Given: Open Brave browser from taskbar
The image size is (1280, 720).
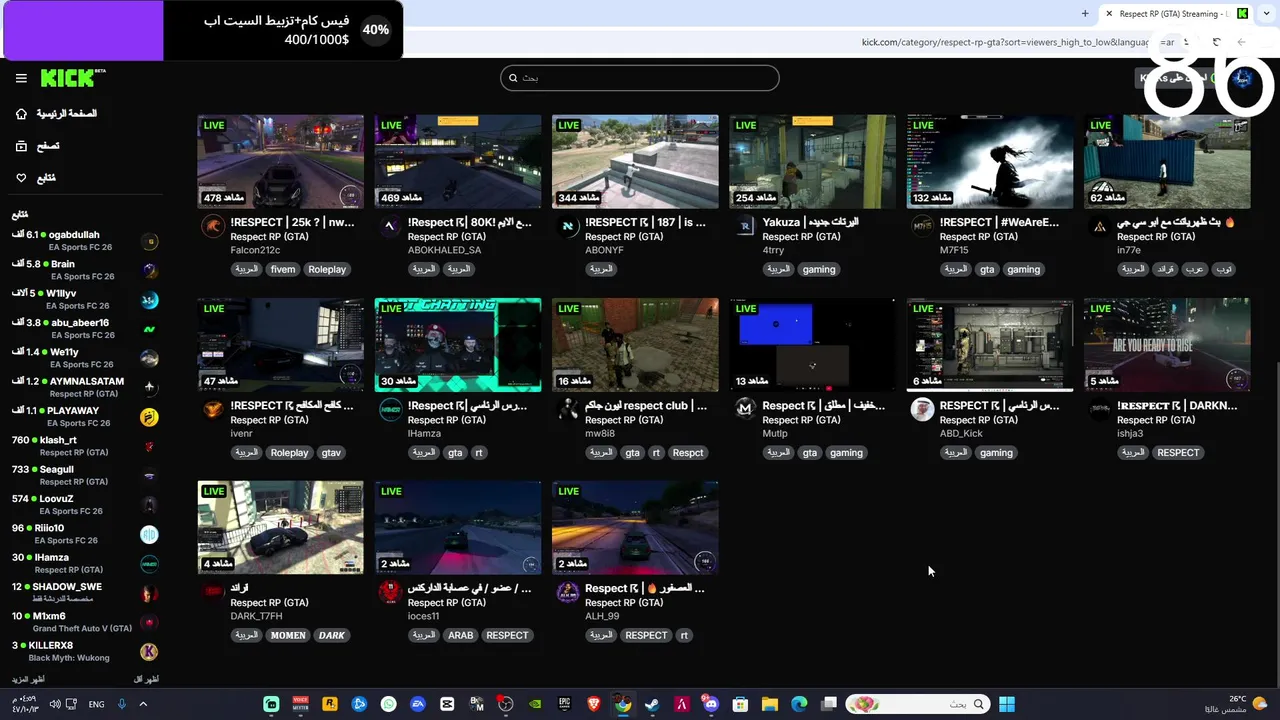Looking at the screenshot, I should pos(594,704).
